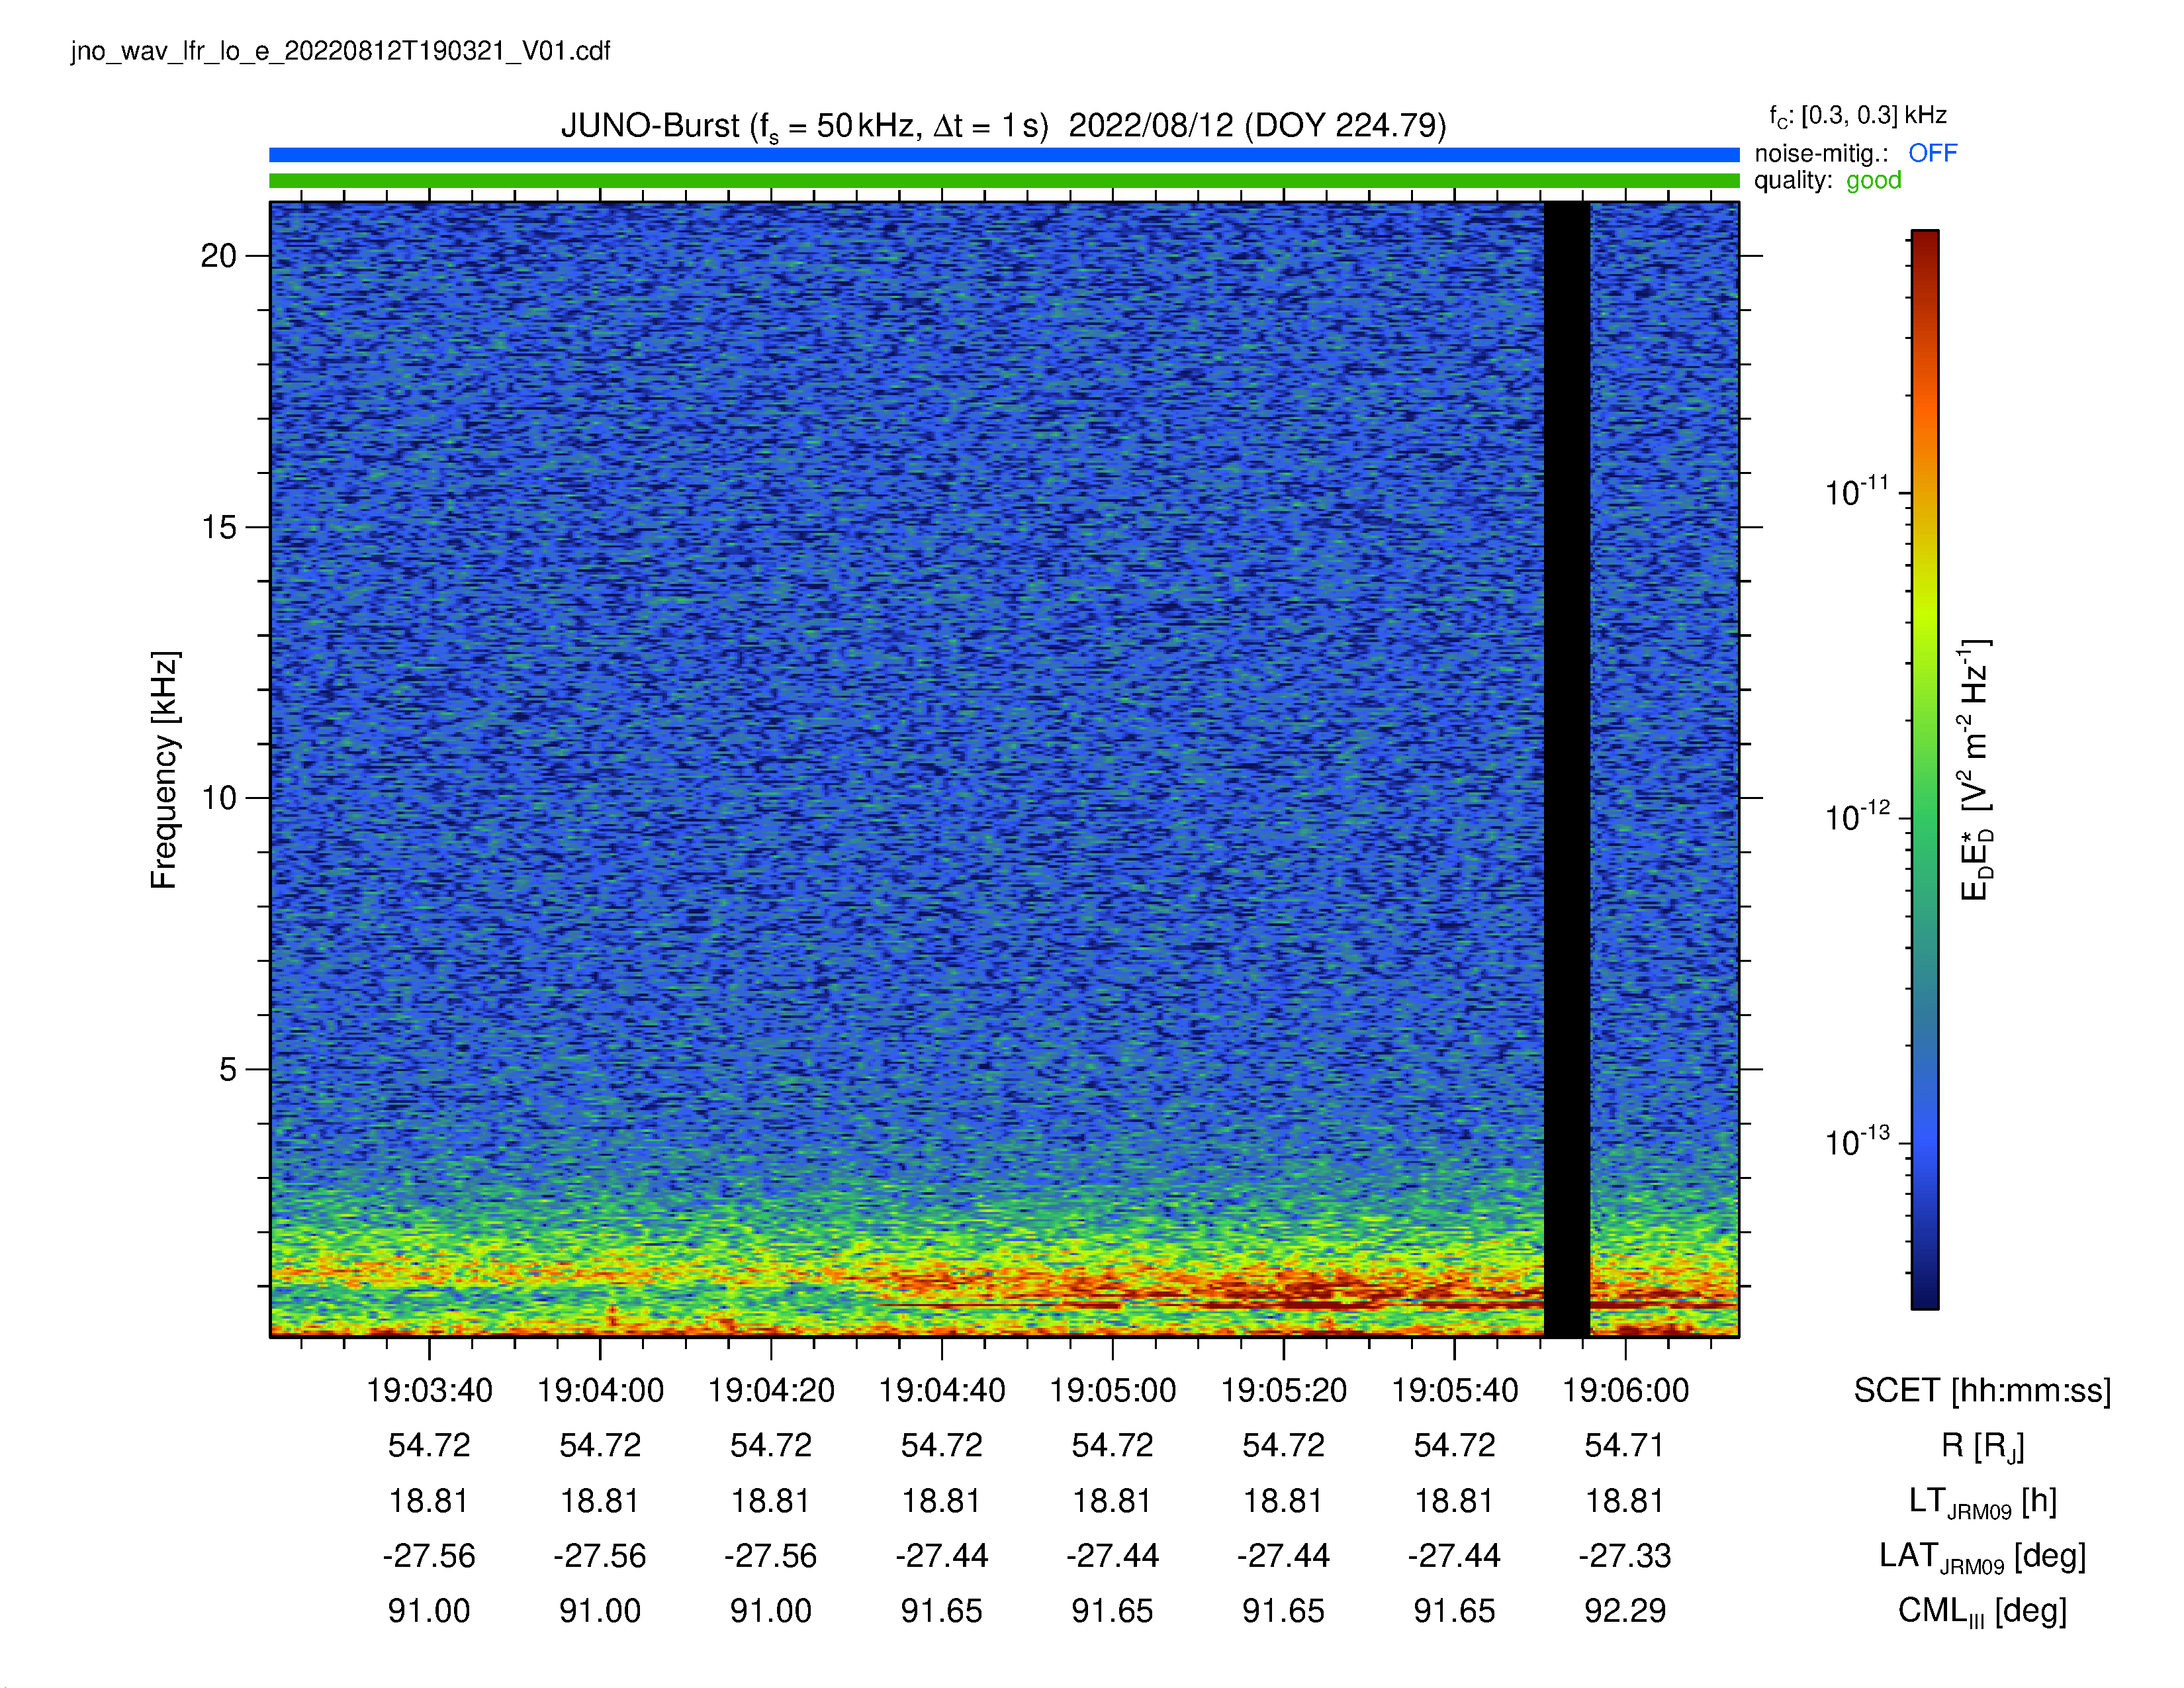Click the intense red emission near 19:05:20
Viewport: 2184px width, 1688px height.
1310,1290
